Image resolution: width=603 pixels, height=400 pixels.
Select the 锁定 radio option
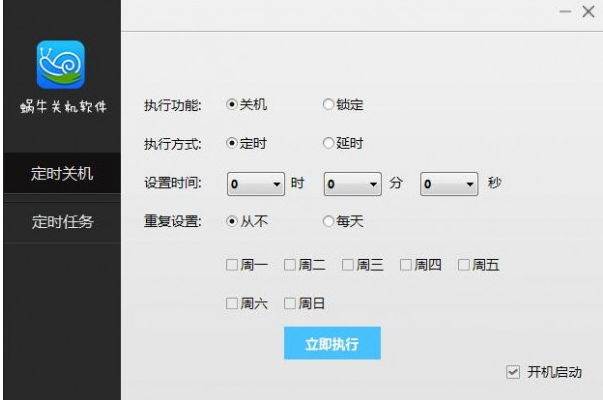point(328,104)
